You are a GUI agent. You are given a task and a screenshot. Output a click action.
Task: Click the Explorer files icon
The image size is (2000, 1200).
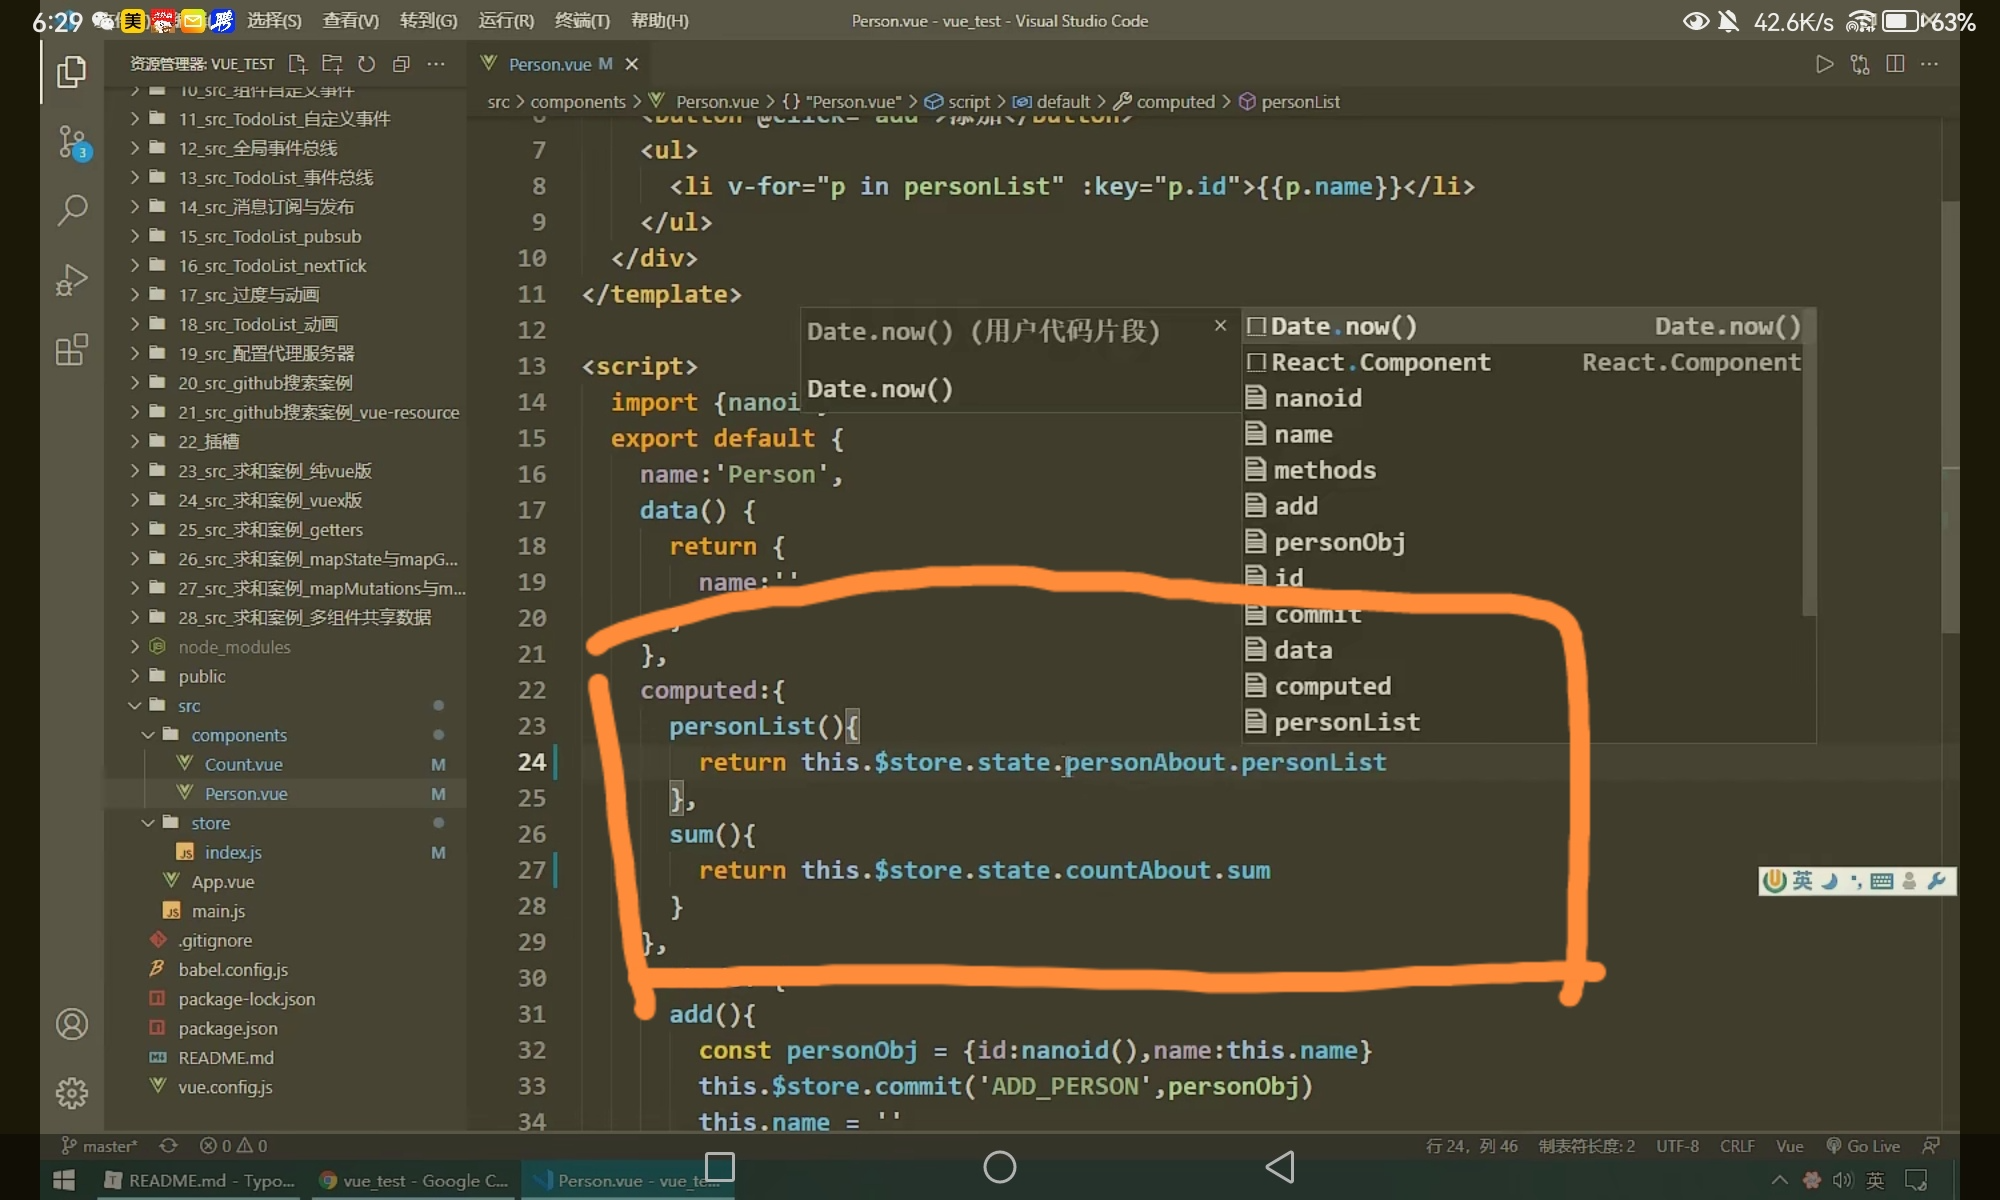pyautogui.click(x=72, y=72)
